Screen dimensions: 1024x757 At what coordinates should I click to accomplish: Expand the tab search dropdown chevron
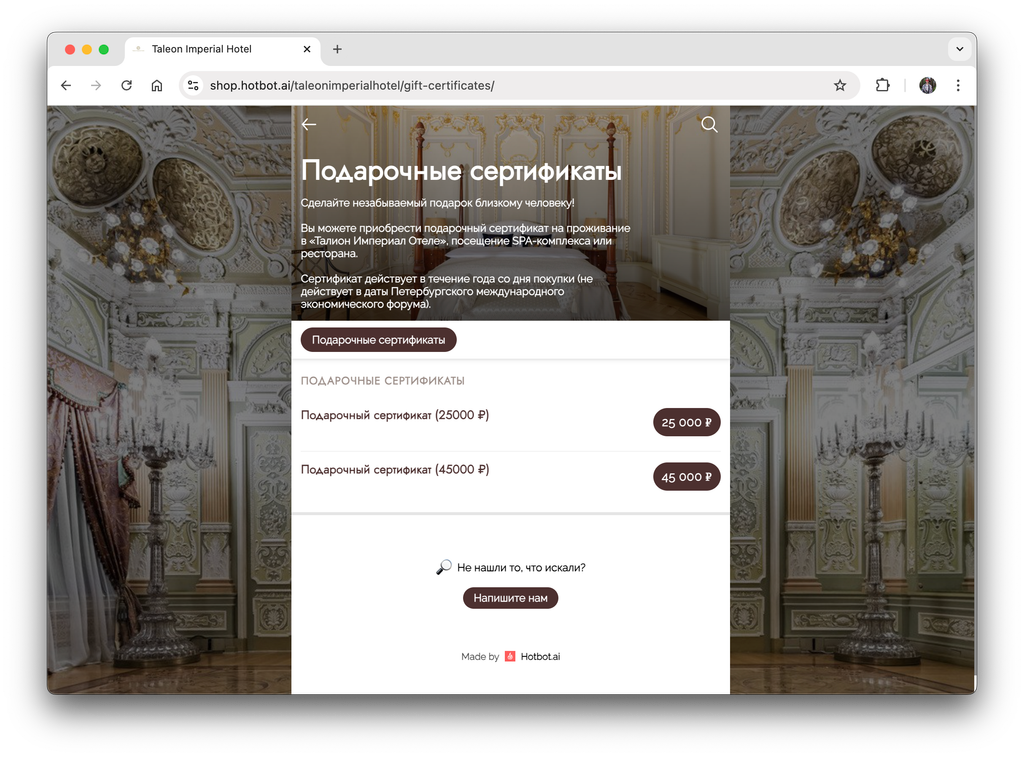pos(959,49)
